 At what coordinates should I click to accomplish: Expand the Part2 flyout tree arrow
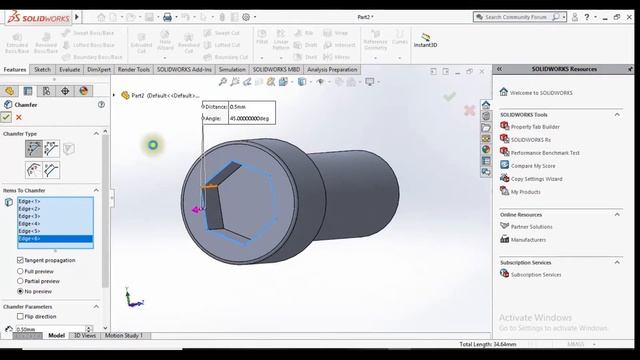tap(114, 96)
